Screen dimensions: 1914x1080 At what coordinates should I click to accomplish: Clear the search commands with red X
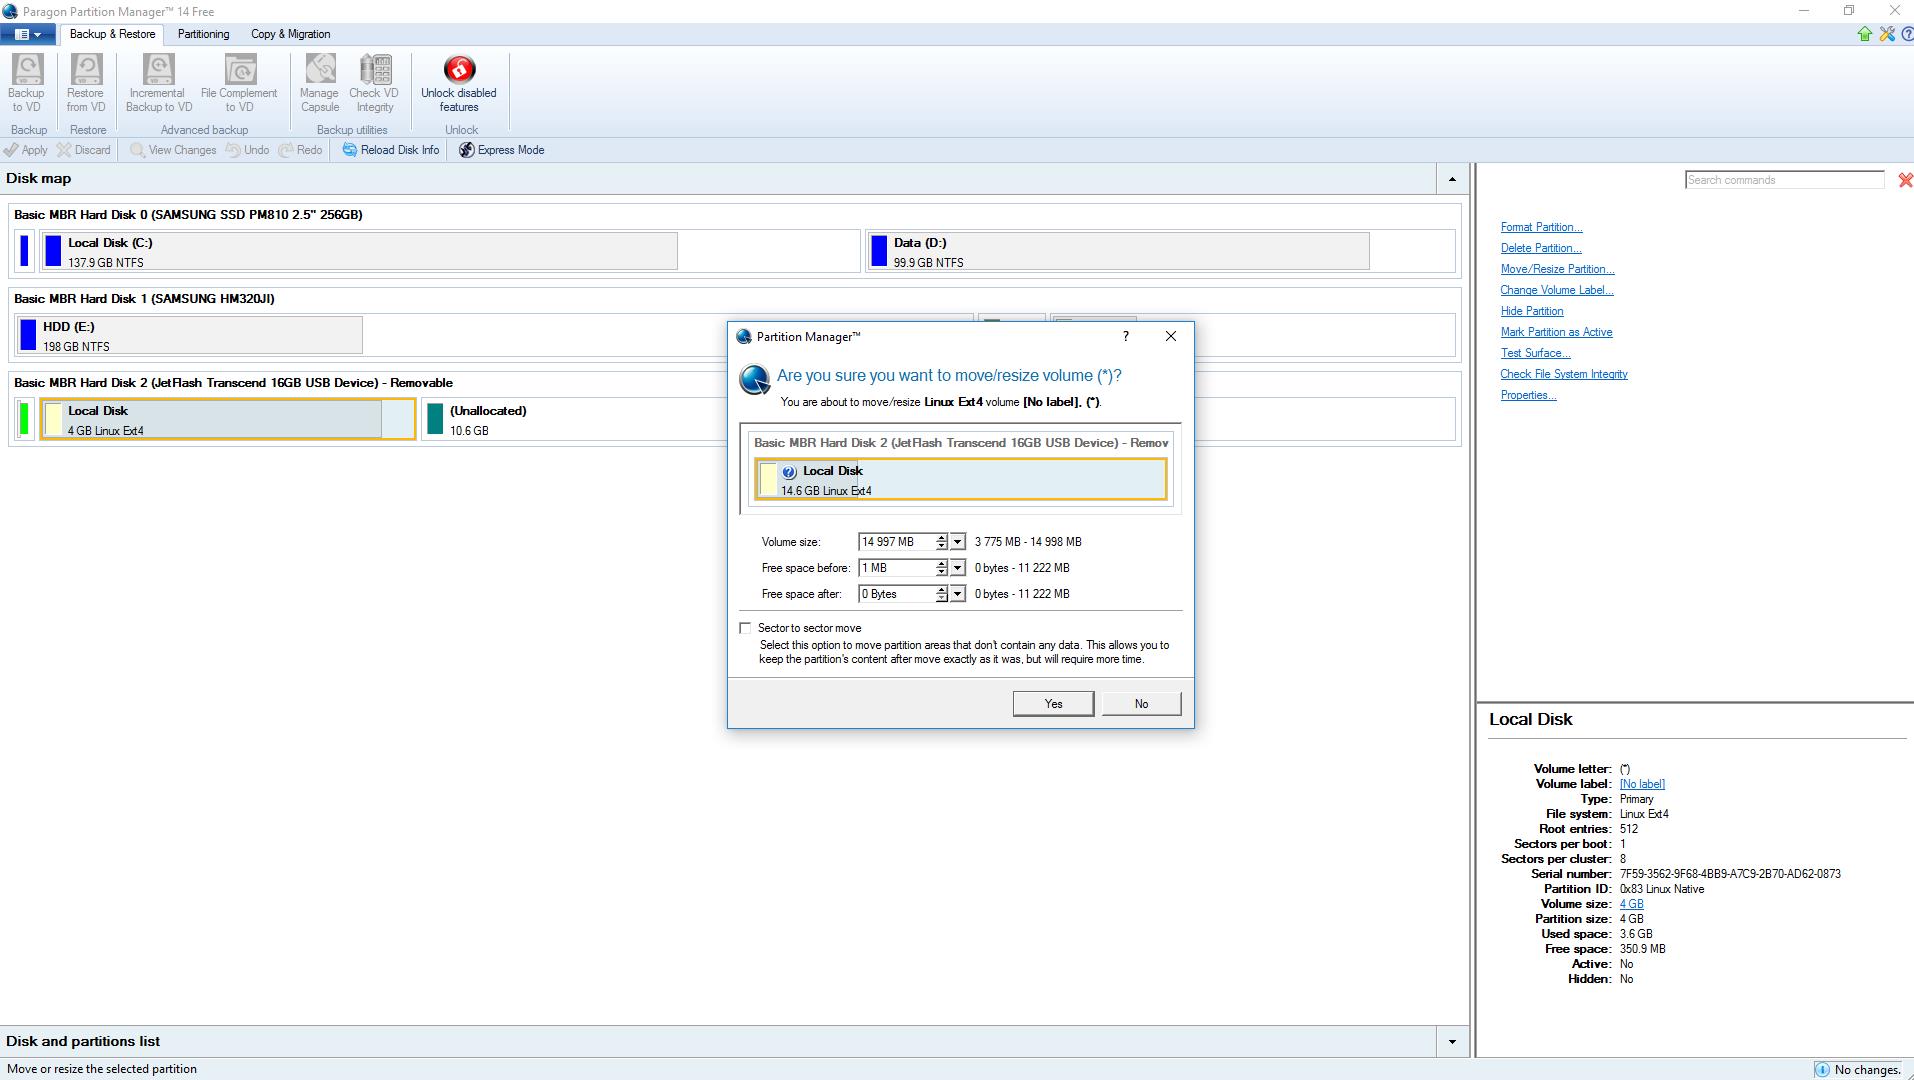click(x=1905, y=180)
